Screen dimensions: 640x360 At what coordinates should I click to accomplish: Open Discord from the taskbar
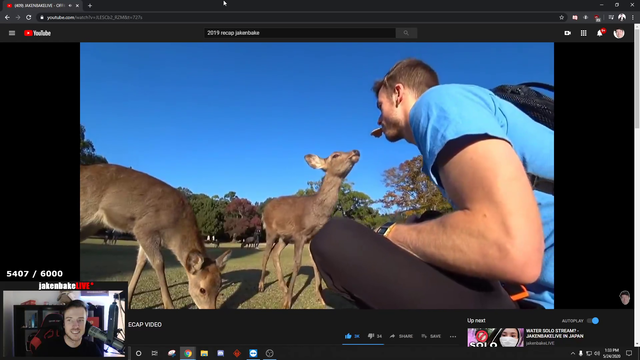(x=220, y=353)
